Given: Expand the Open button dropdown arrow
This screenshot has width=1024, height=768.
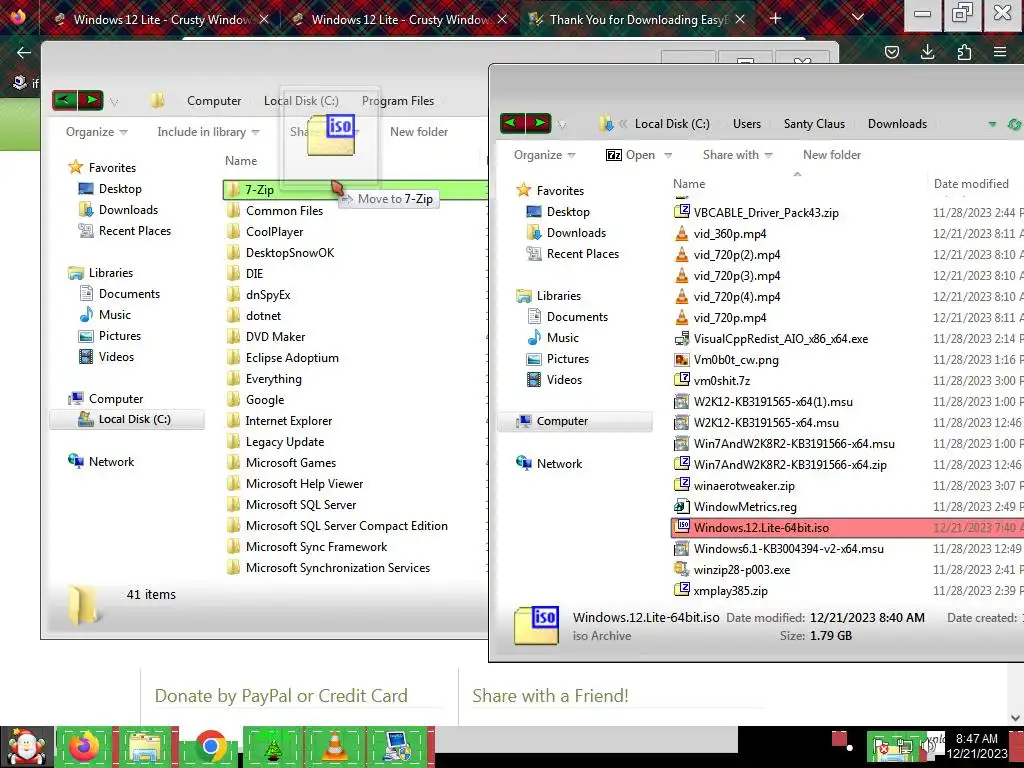Looking at the screenshot, I should tap(668, 155).
